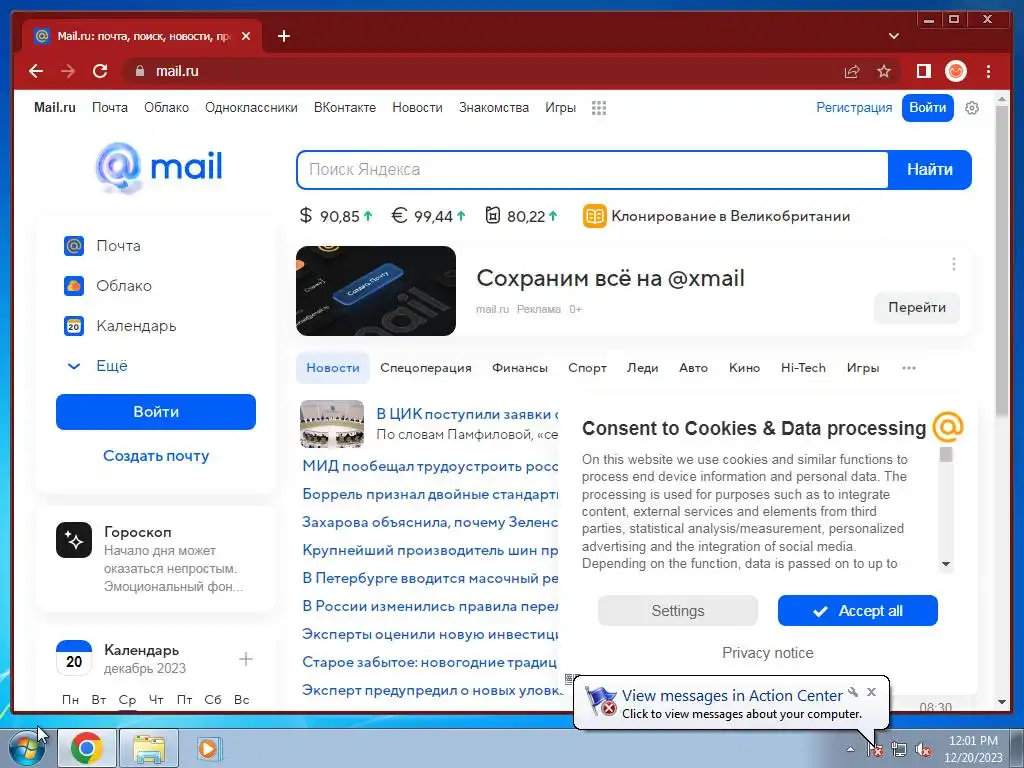Switch to the Кино tab

click(744, 368)
